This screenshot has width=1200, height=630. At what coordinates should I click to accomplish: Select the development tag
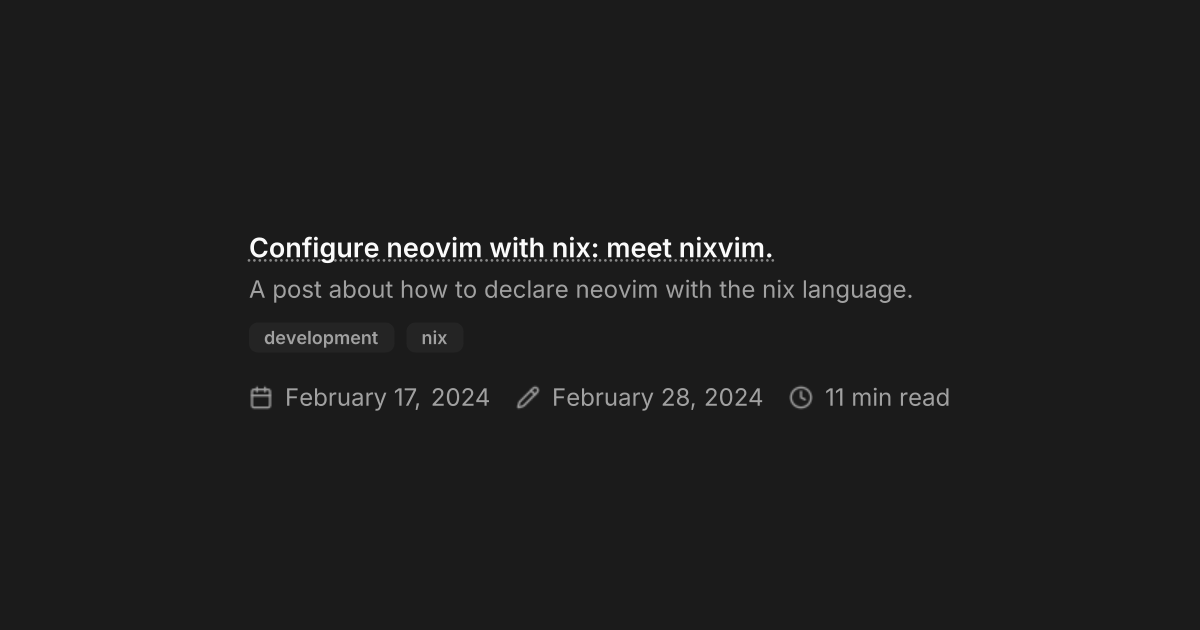[x=321, y=338]
